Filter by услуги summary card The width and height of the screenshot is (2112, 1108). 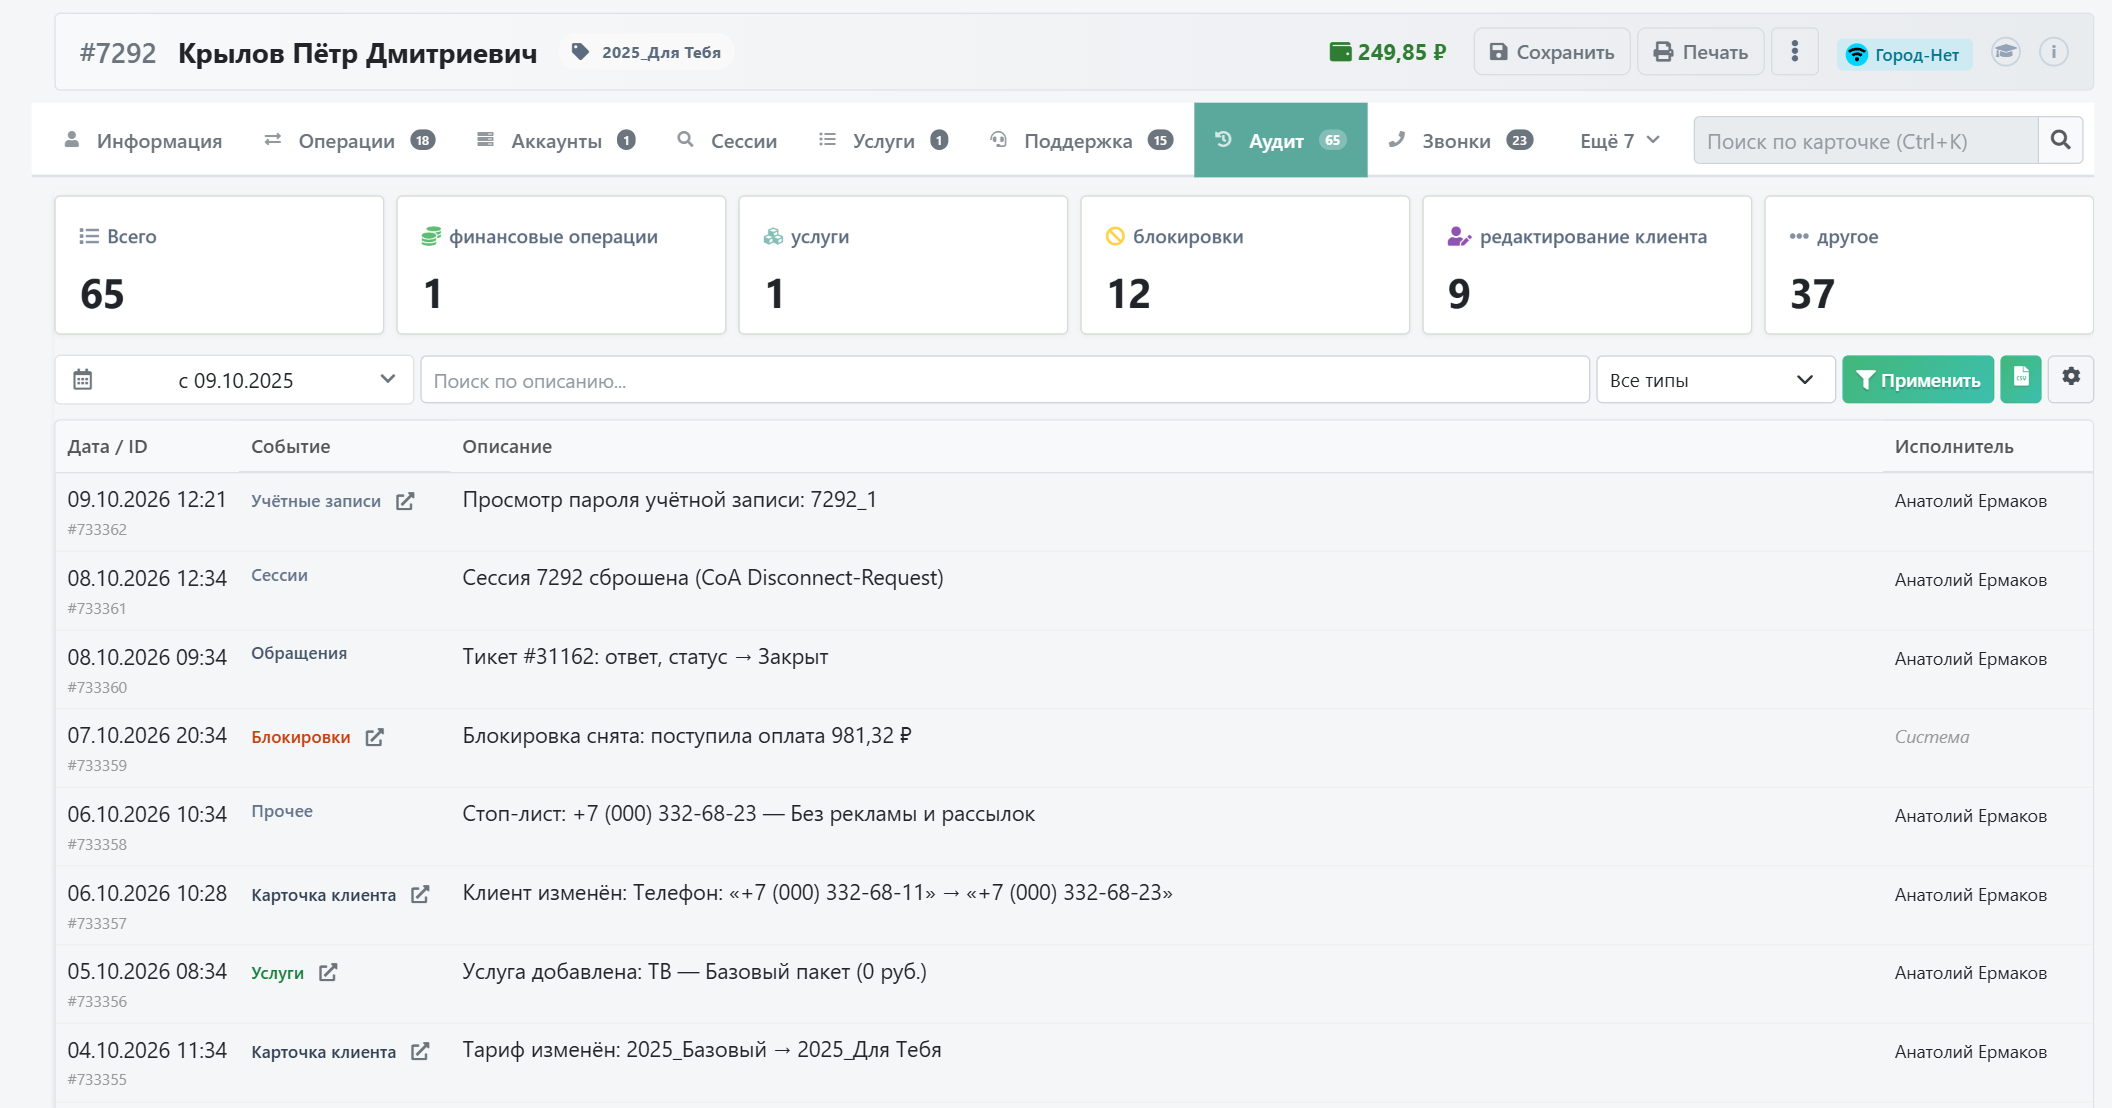tap(903, 265)
